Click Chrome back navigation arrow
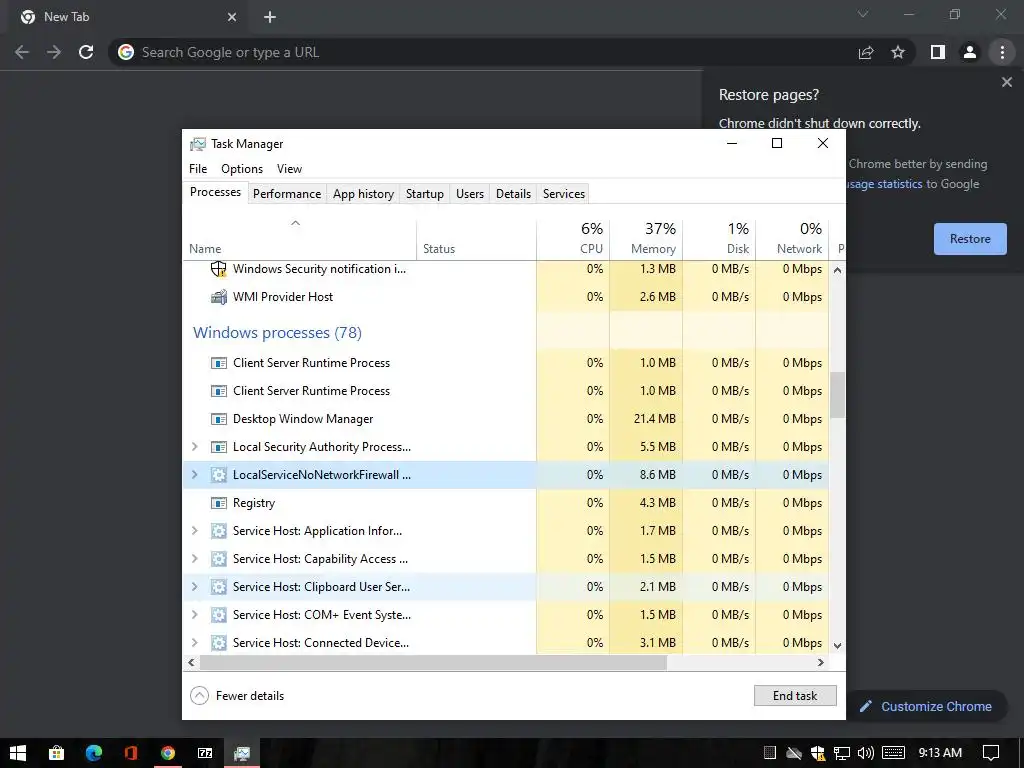The image size is (1024, 768). (x=22, y=52)
